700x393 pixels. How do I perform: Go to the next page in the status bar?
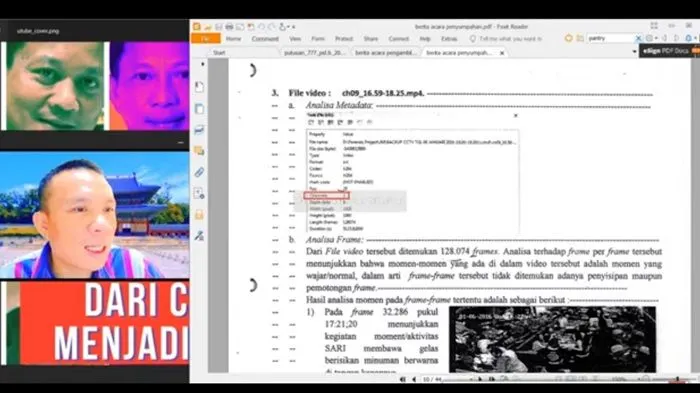tap(480, 379)
